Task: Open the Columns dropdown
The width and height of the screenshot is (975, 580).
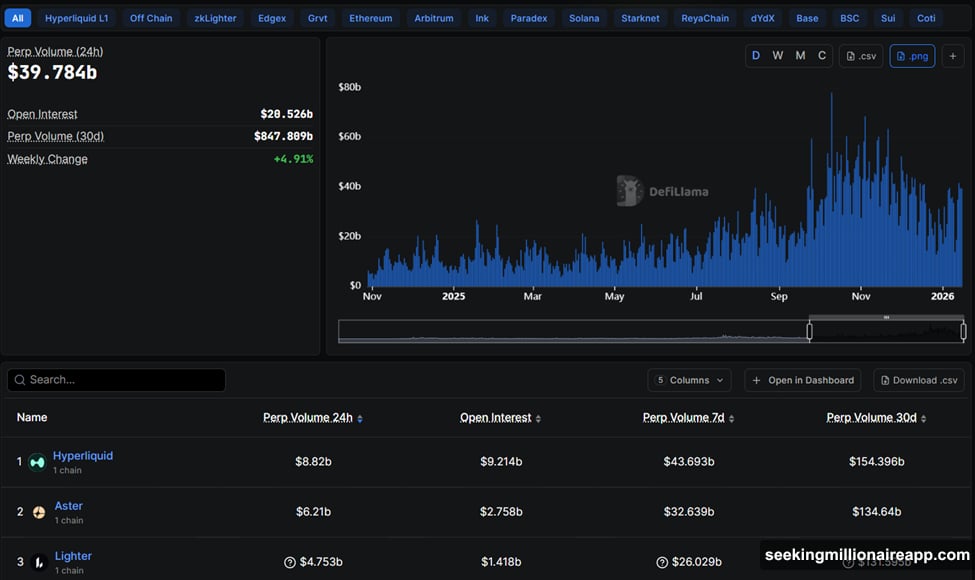Action: click(689, 380)
